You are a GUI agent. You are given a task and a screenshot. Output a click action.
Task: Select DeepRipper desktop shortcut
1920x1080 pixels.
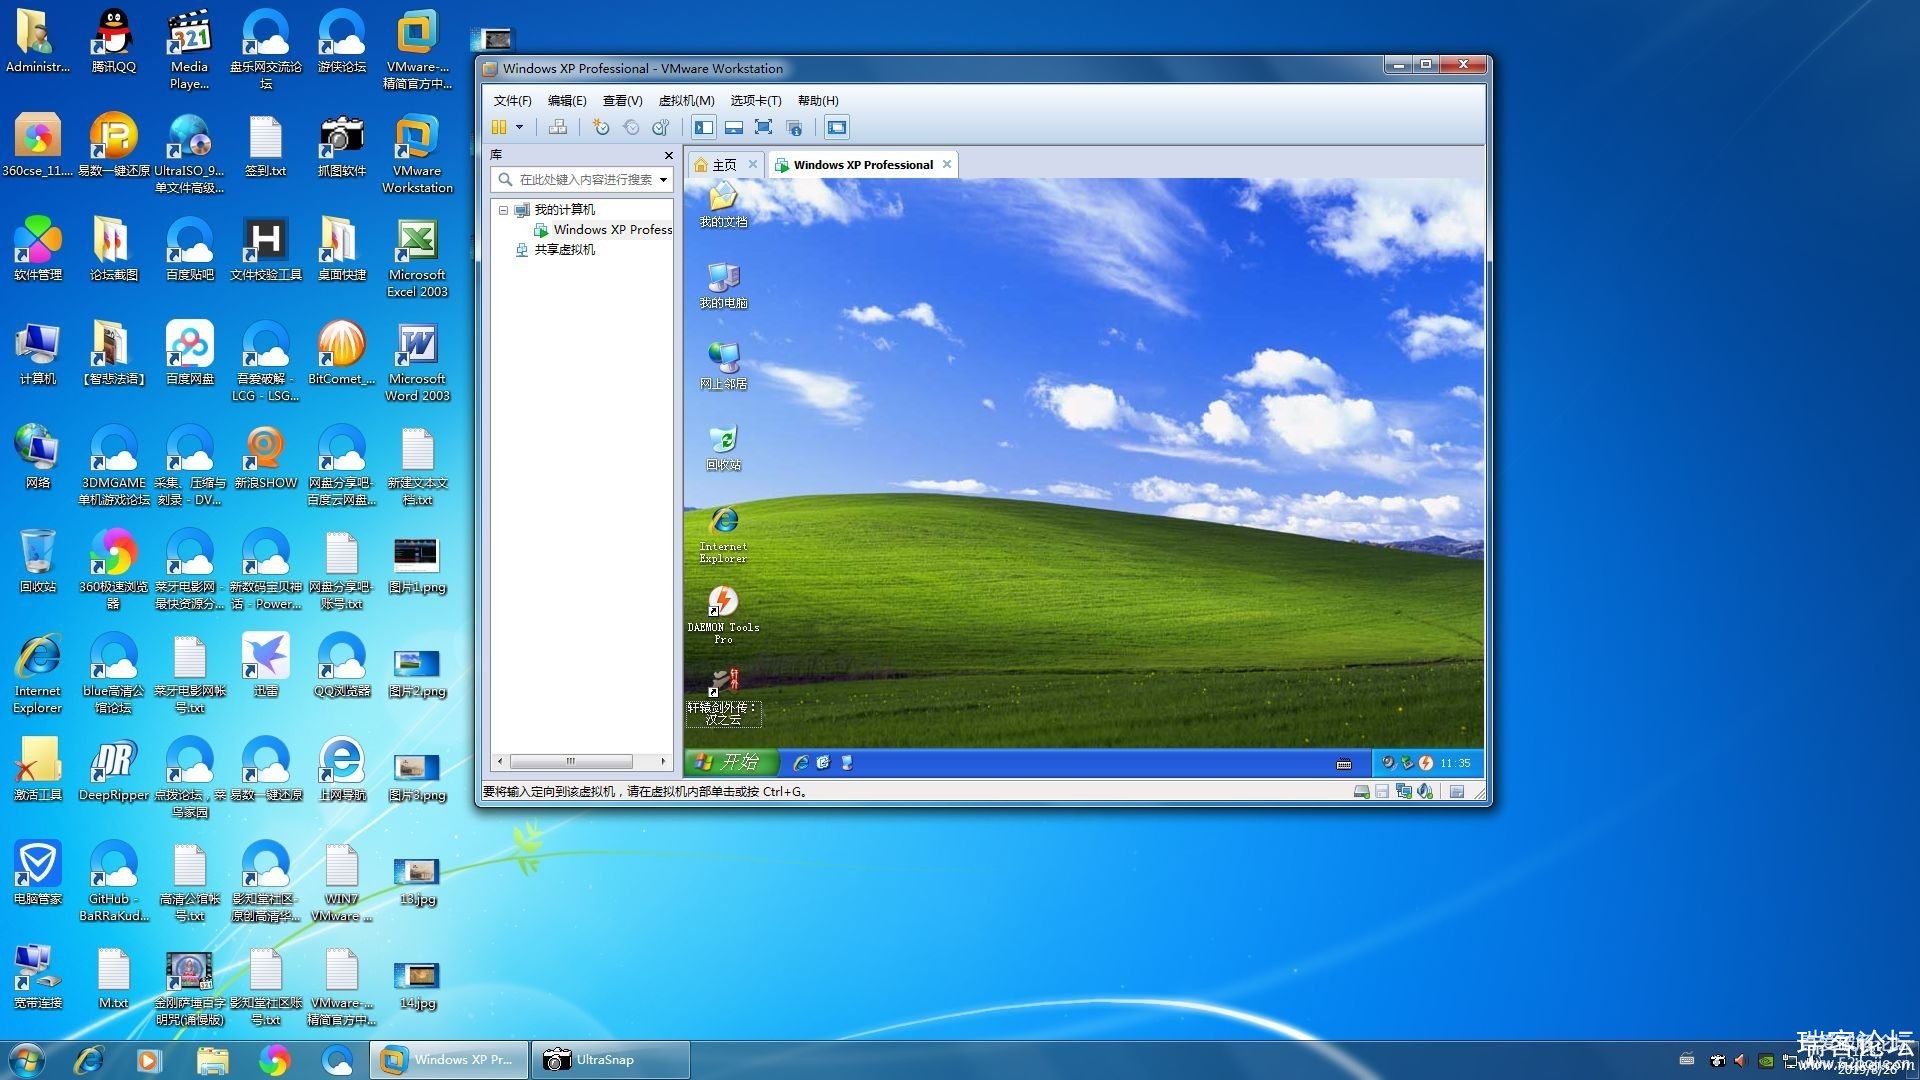coord(113,770)
